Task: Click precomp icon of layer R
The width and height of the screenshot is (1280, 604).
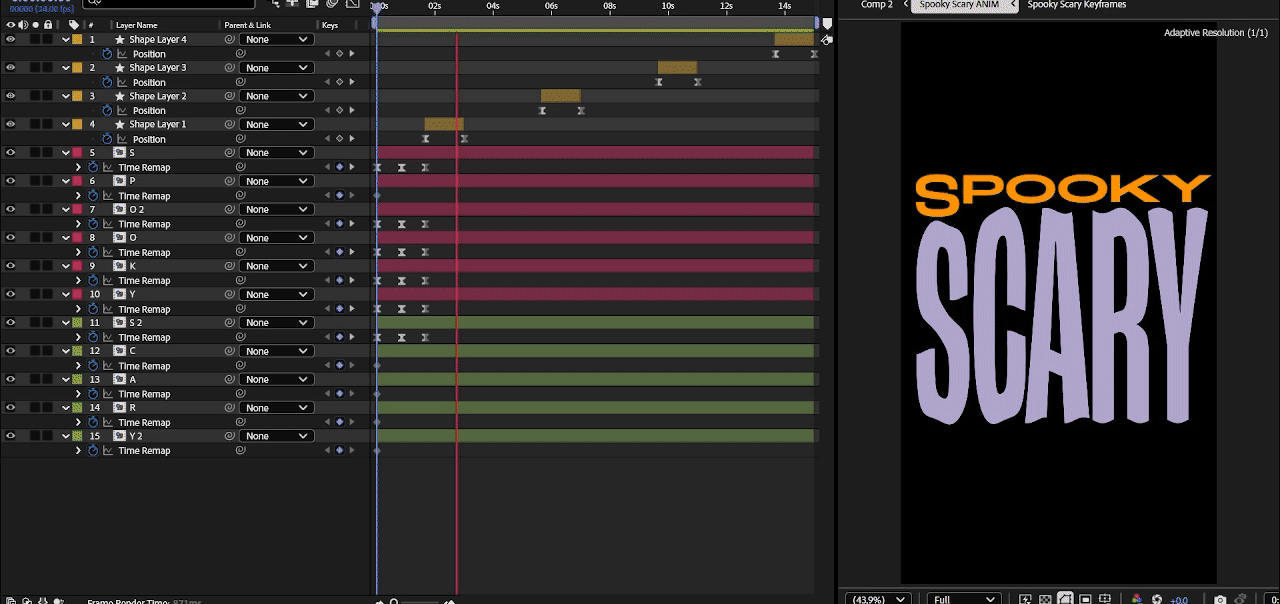Action: 119,408
